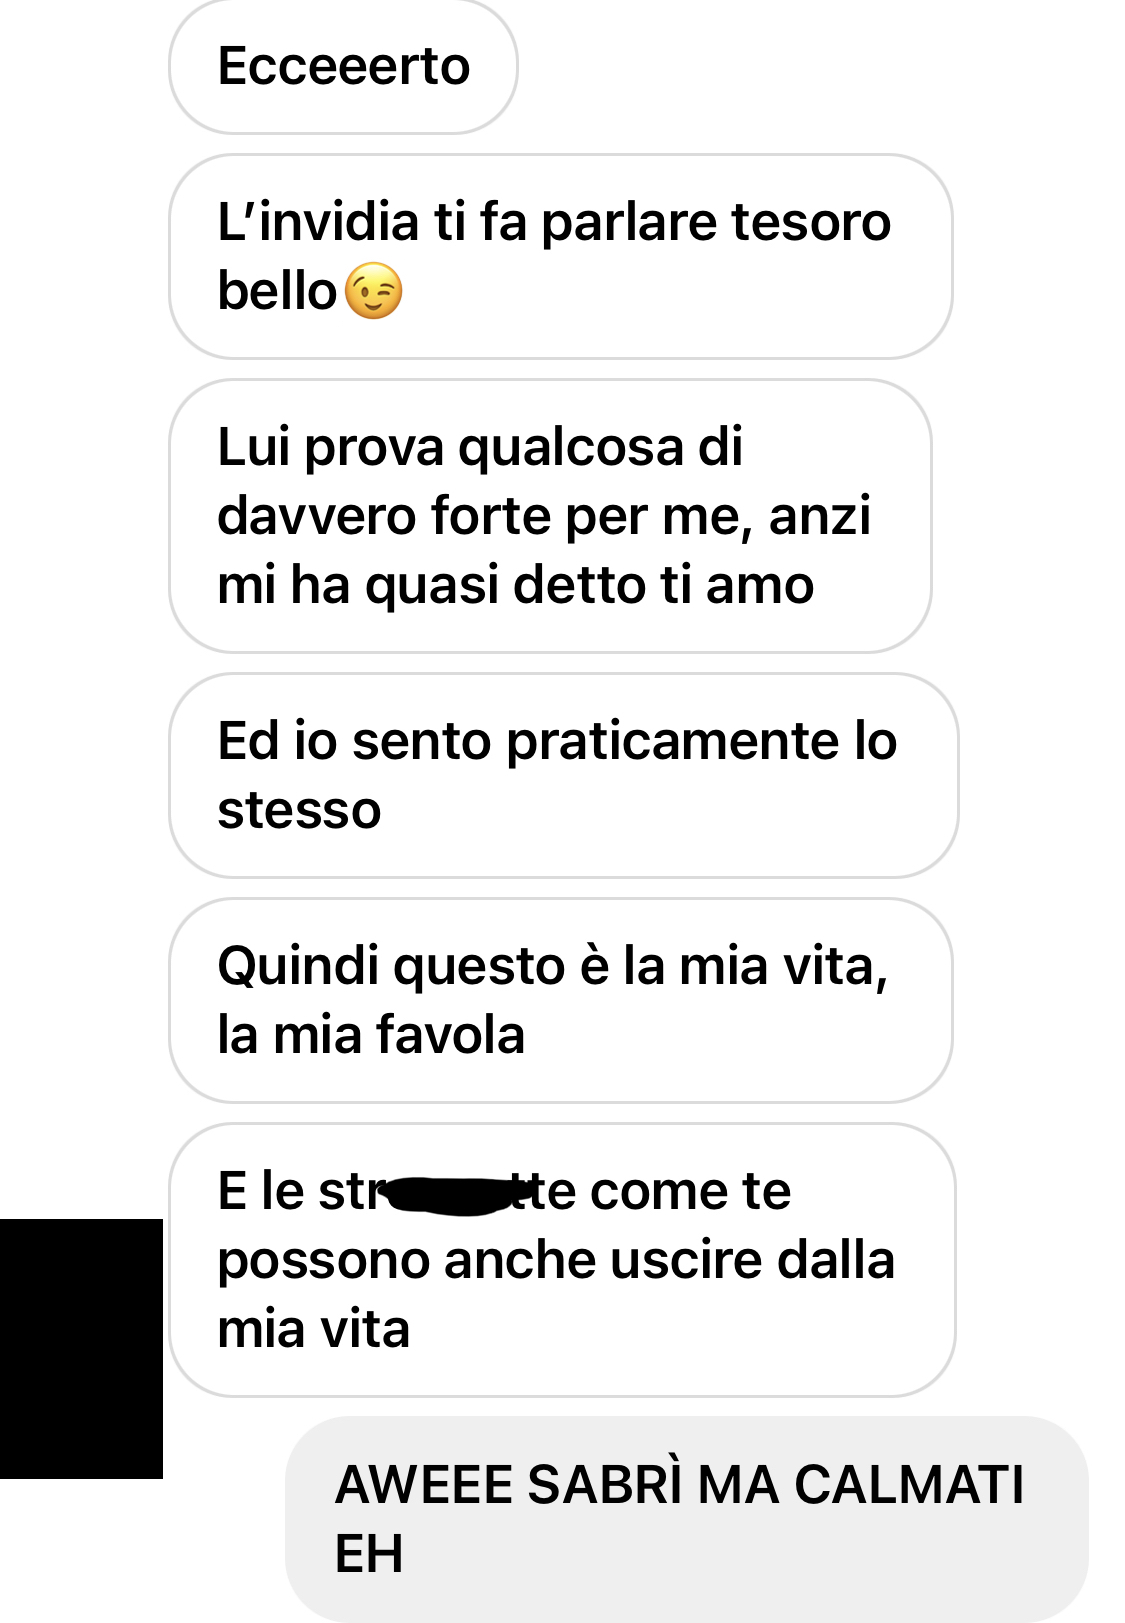Select the blacked-out avatar block
1125x1623 pixels.
[x=81, y=1348]
